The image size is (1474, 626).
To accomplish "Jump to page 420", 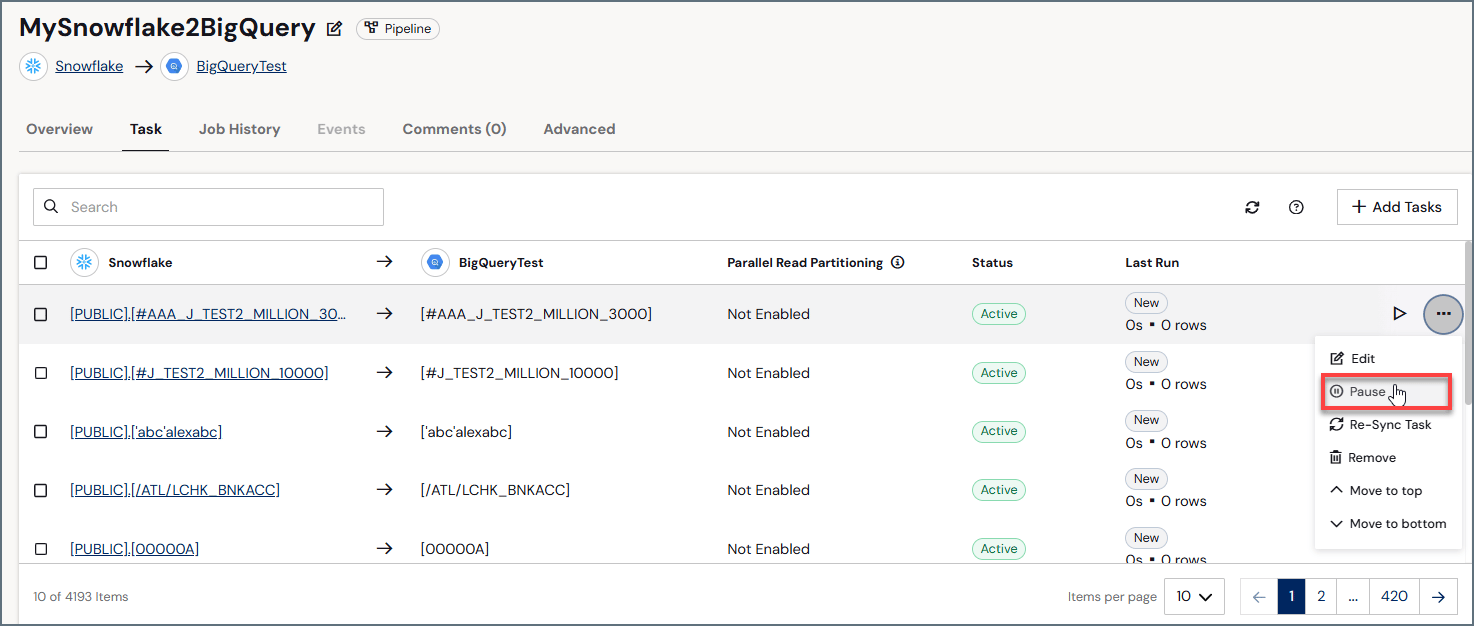I will point(1394,596).
